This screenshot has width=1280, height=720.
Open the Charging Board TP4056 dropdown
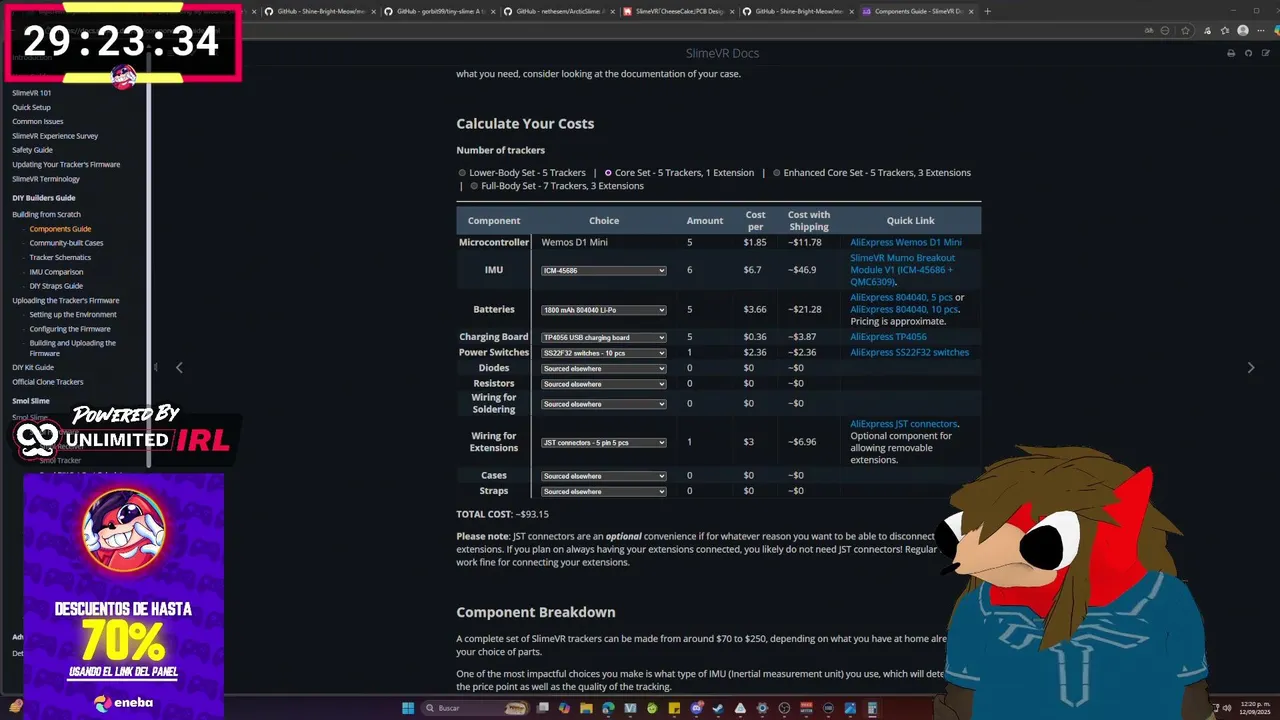(603, 338)
